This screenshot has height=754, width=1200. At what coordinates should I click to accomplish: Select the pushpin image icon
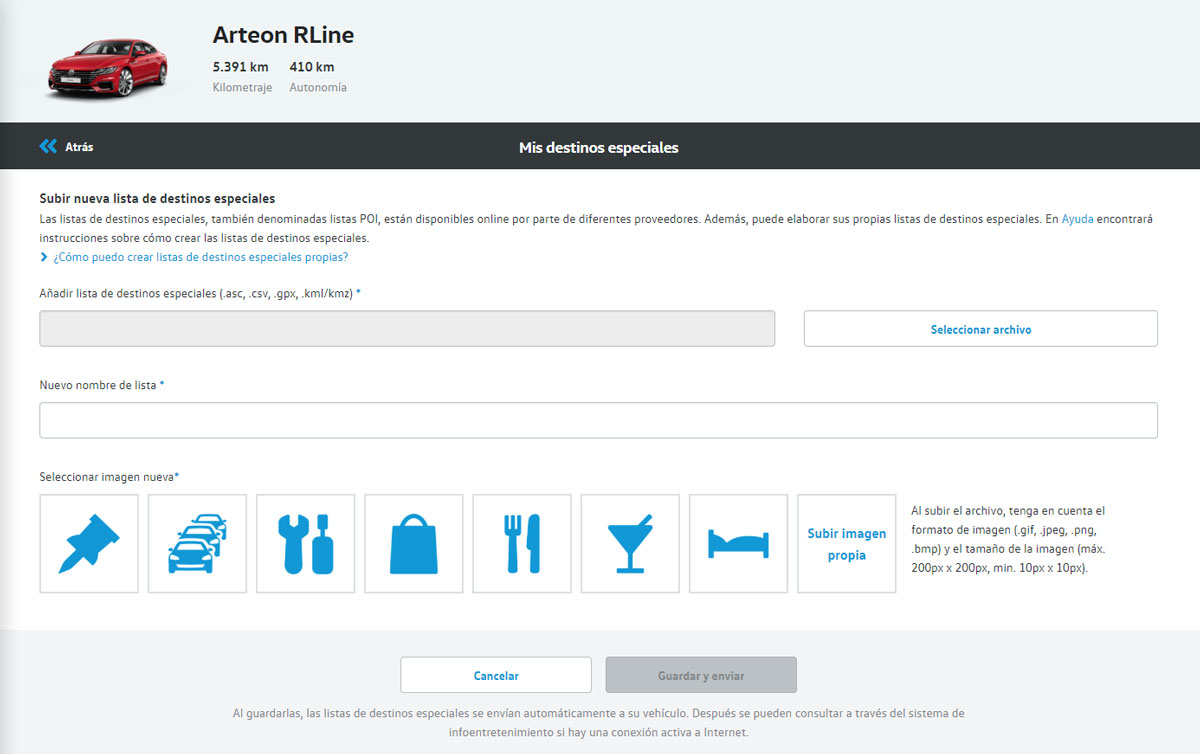(89, 544)
